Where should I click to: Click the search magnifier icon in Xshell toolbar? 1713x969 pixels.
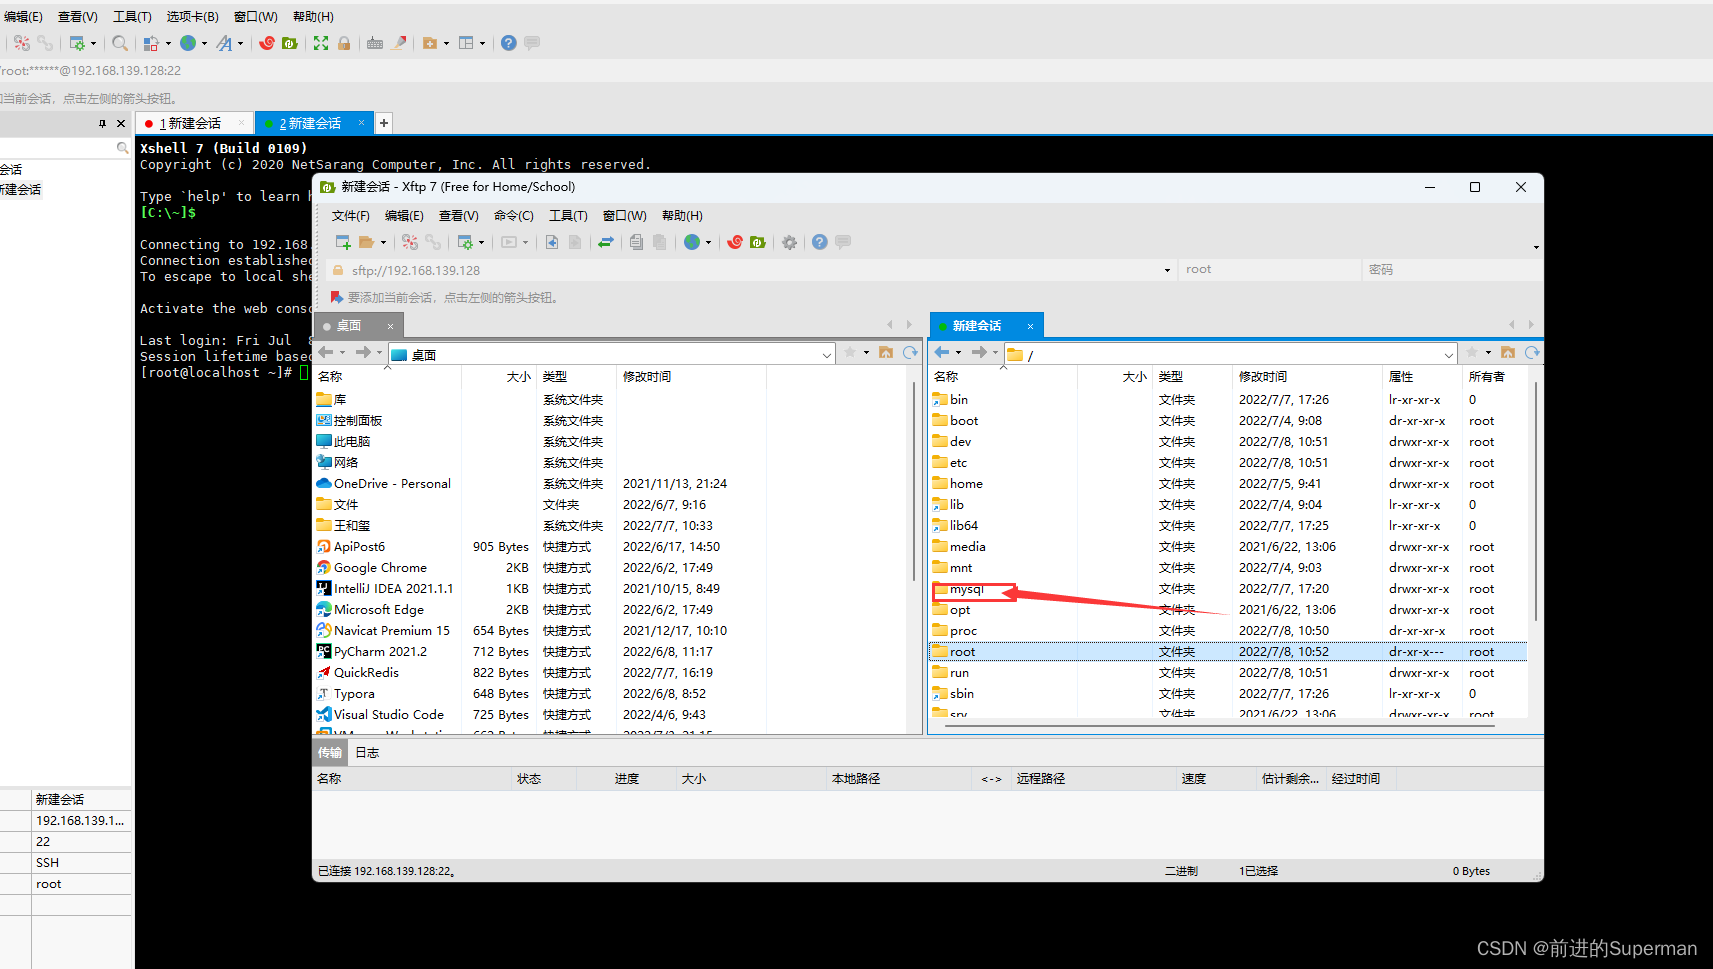[120, 43]
